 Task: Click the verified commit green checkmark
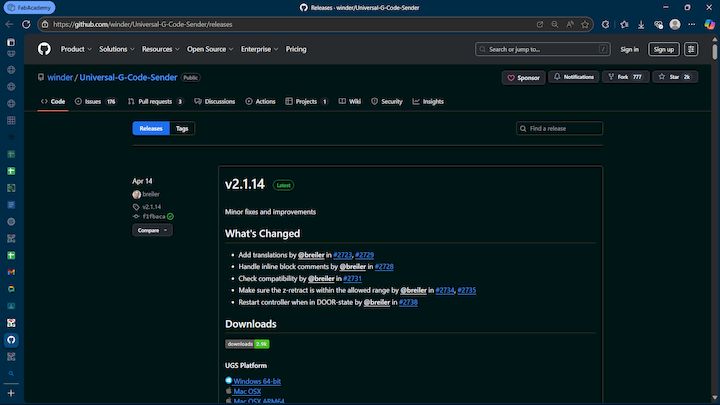(x=170, y=216)
